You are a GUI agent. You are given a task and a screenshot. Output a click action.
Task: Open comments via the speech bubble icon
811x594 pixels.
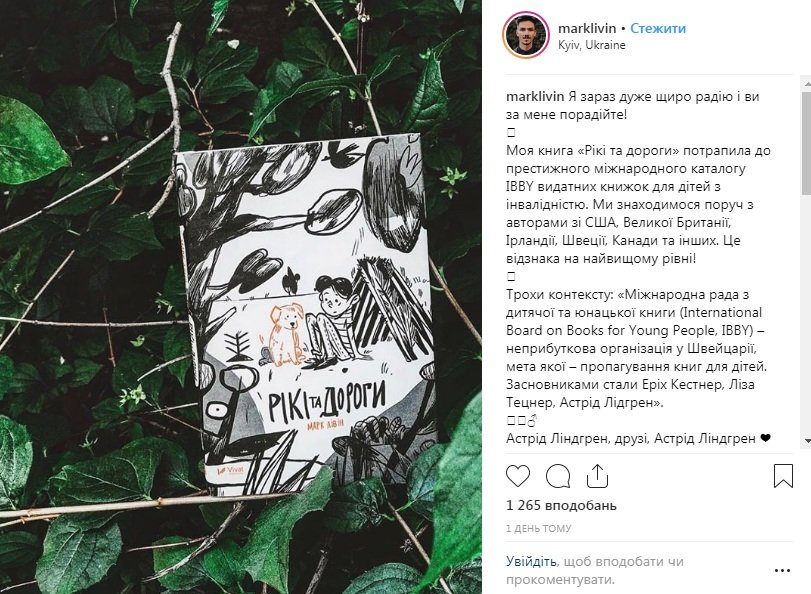point(558,476)
